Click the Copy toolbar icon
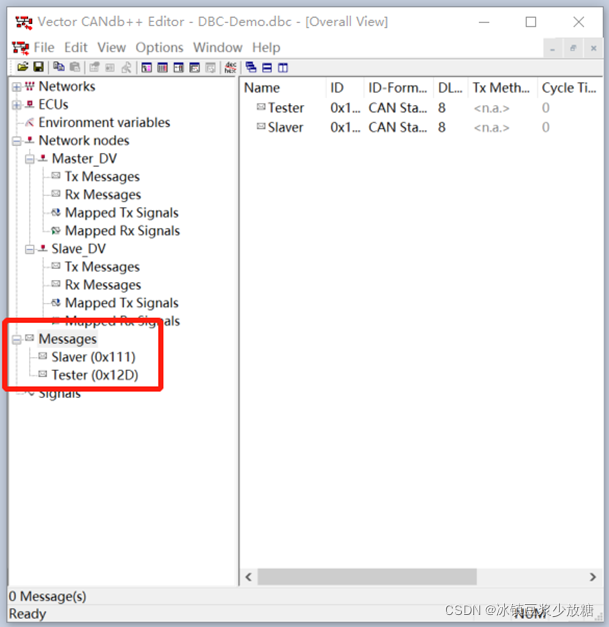Image resolution: width=609 pixels, height=627 pixels. tap(59, 67)
